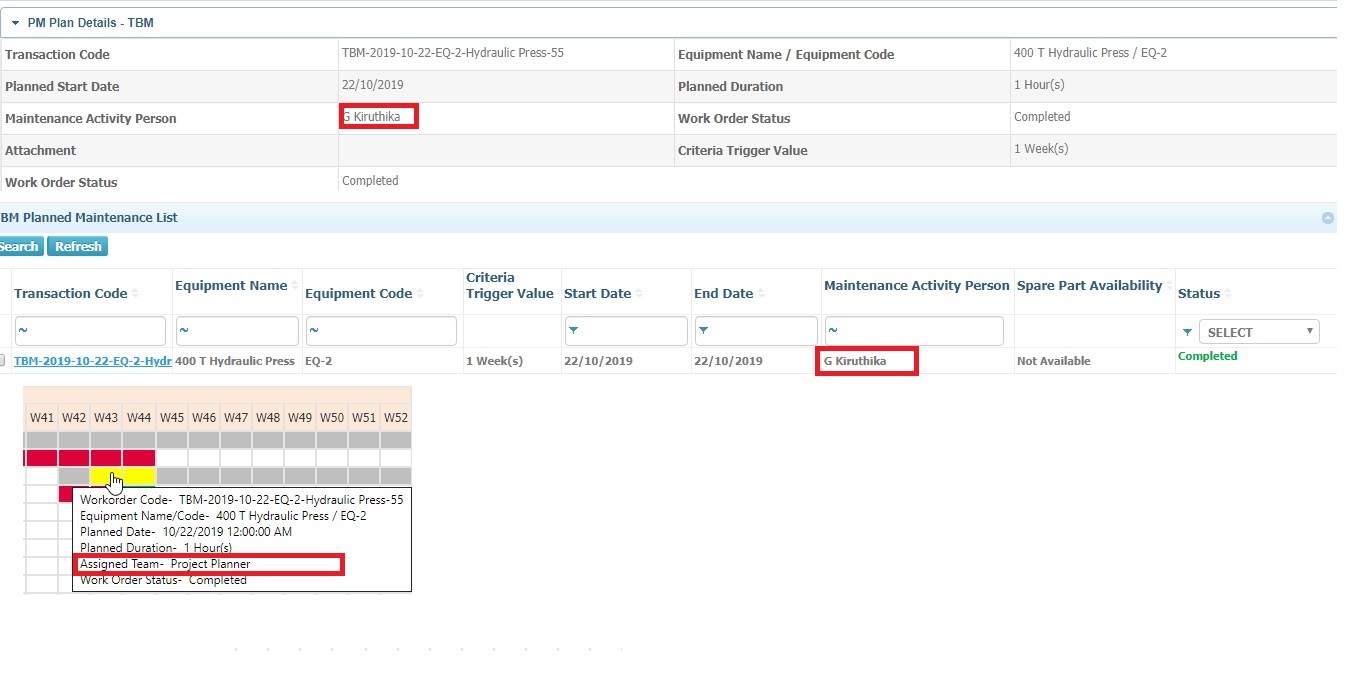
Task: Click the ~ operator in Maintenance Activity Person filter
Action: (833, 331)
